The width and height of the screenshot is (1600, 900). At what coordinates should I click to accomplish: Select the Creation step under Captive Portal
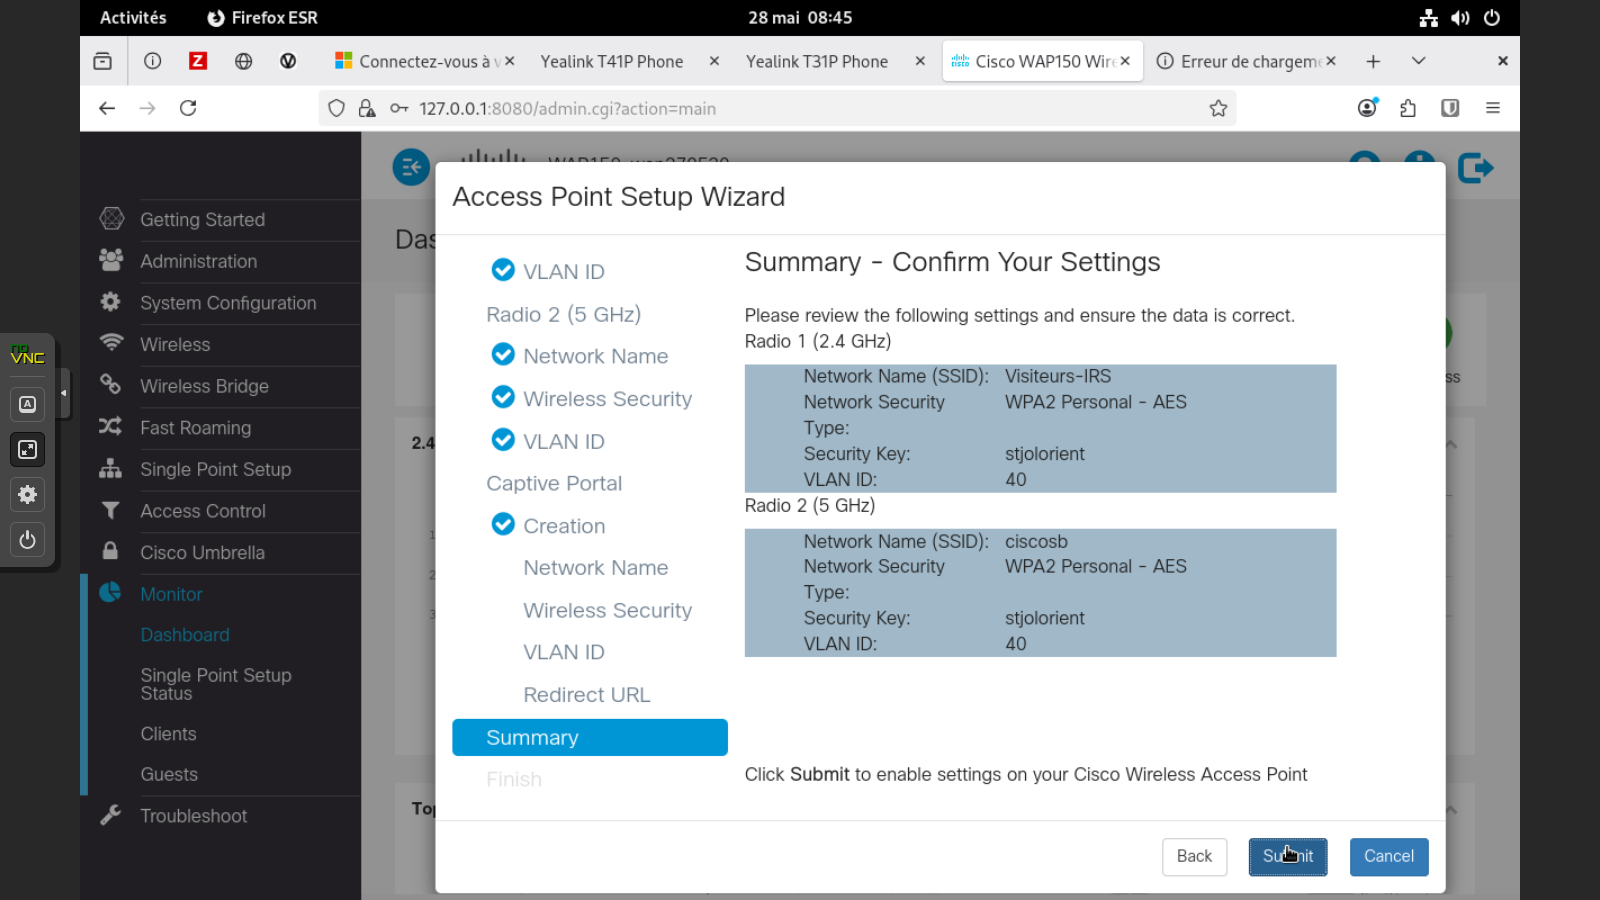point(564,526)
